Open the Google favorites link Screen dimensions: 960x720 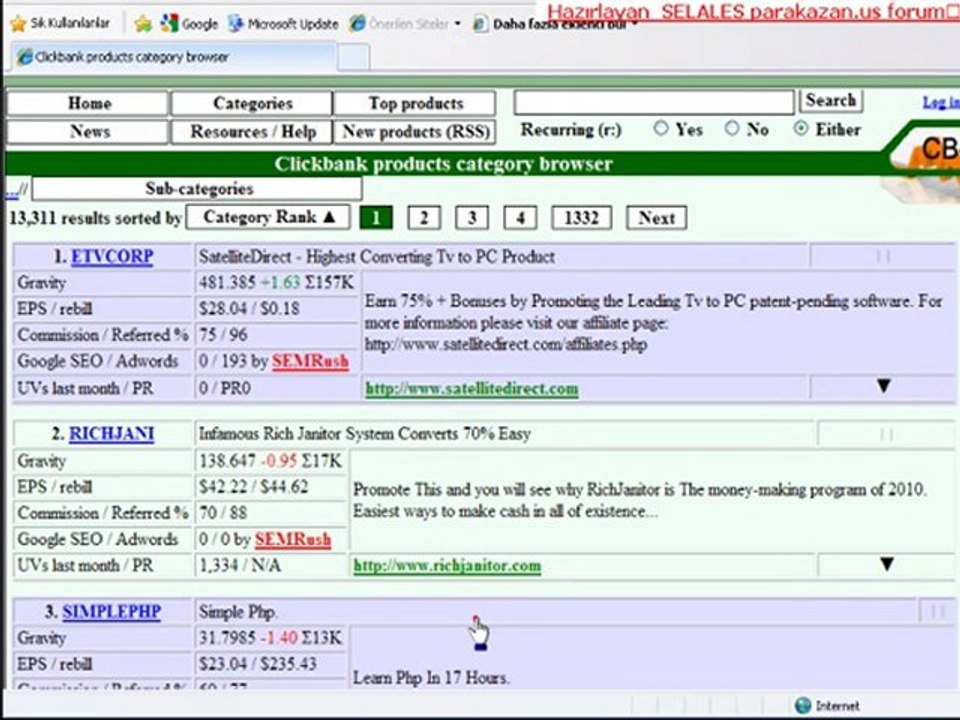[189, 24]
